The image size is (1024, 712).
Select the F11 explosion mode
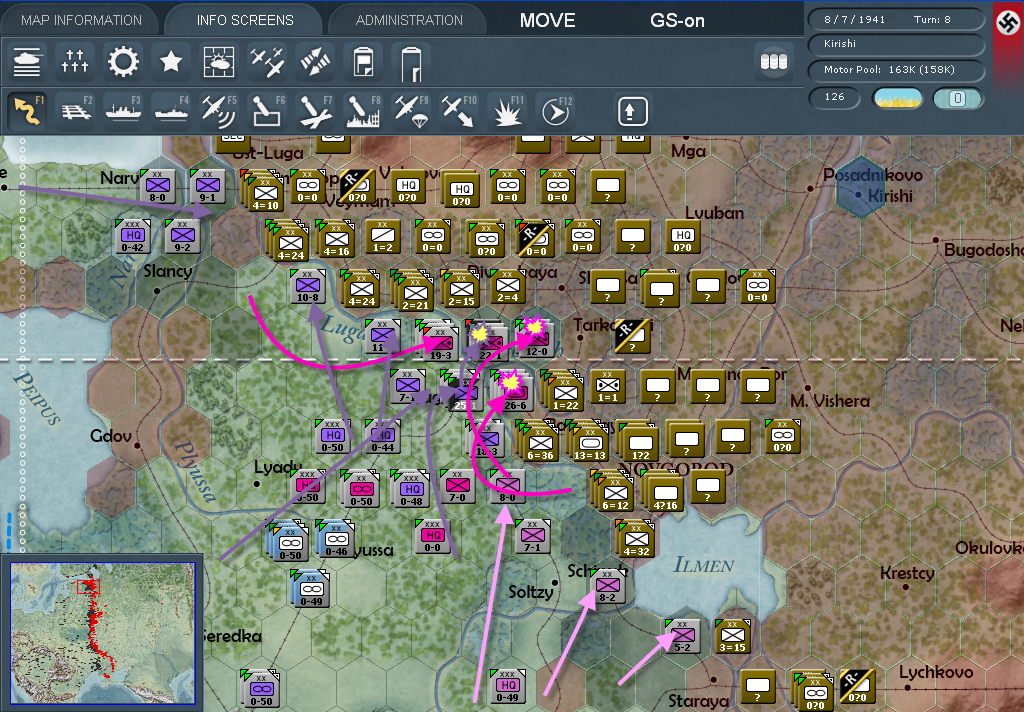pos(507,110)
